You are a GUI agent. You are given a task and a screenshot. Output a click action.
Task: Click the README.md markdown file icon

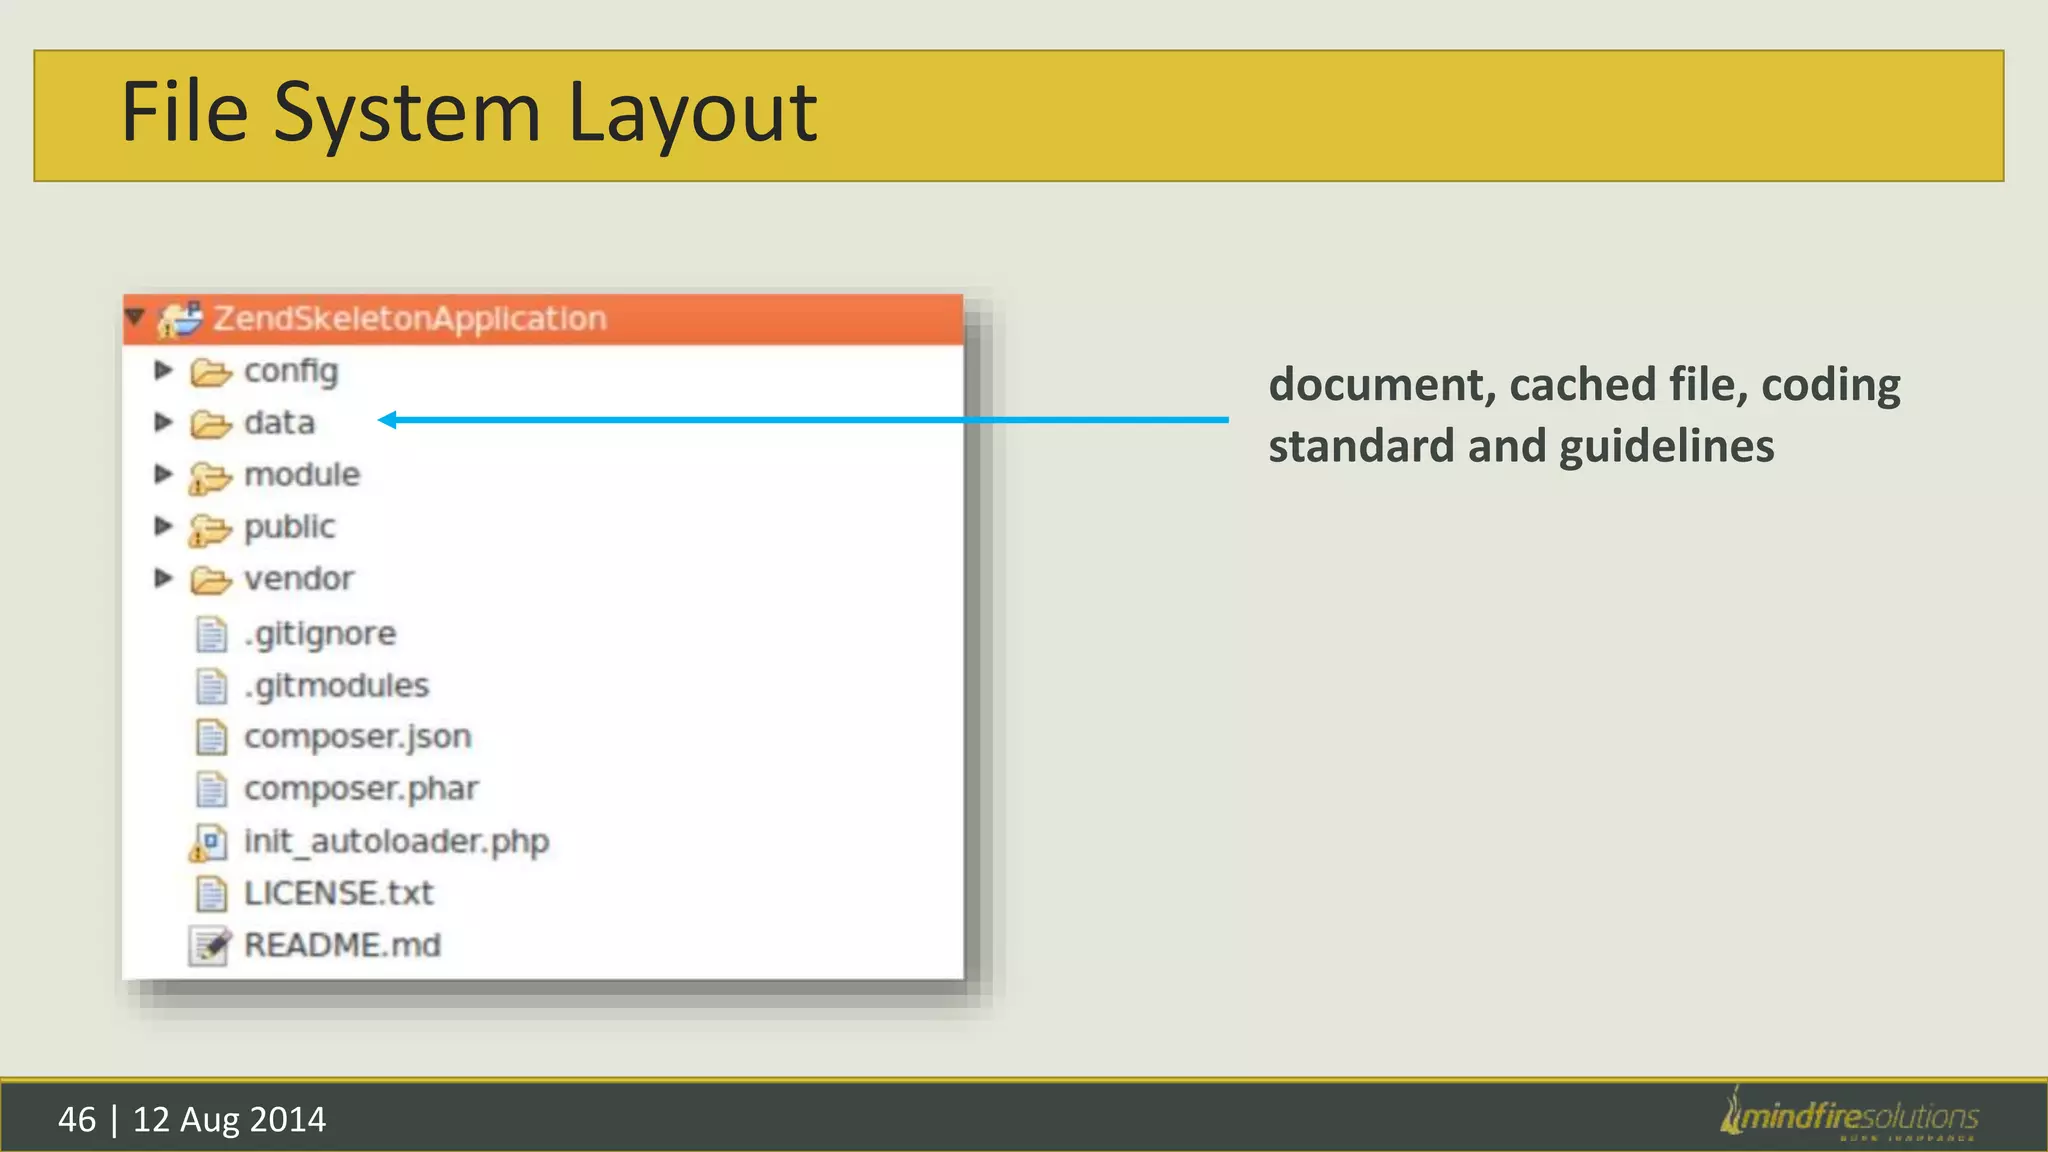pos(210,946)
